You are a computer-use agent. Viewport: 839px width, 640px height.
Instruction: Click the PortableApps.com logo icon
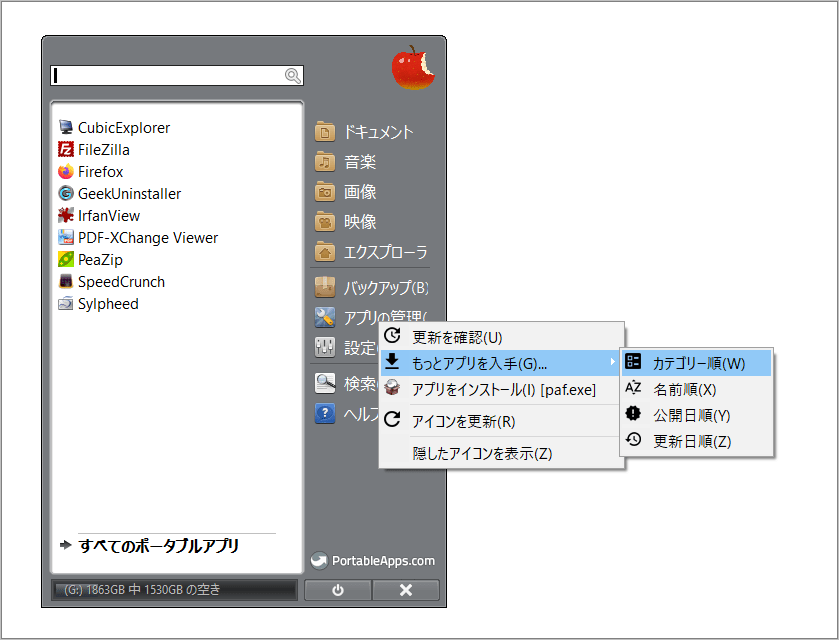tap(319, 560)
